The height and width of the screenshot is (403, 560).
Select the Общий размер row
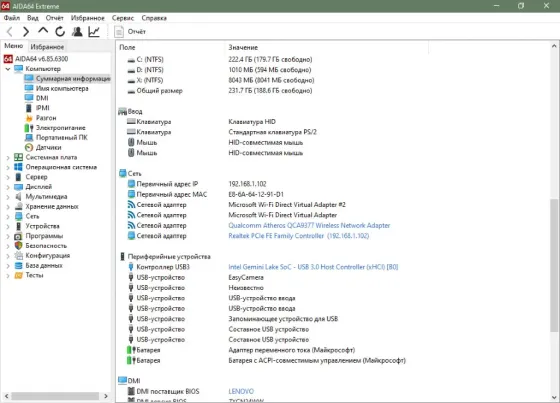pyautogui.click(x=219, y=91)
